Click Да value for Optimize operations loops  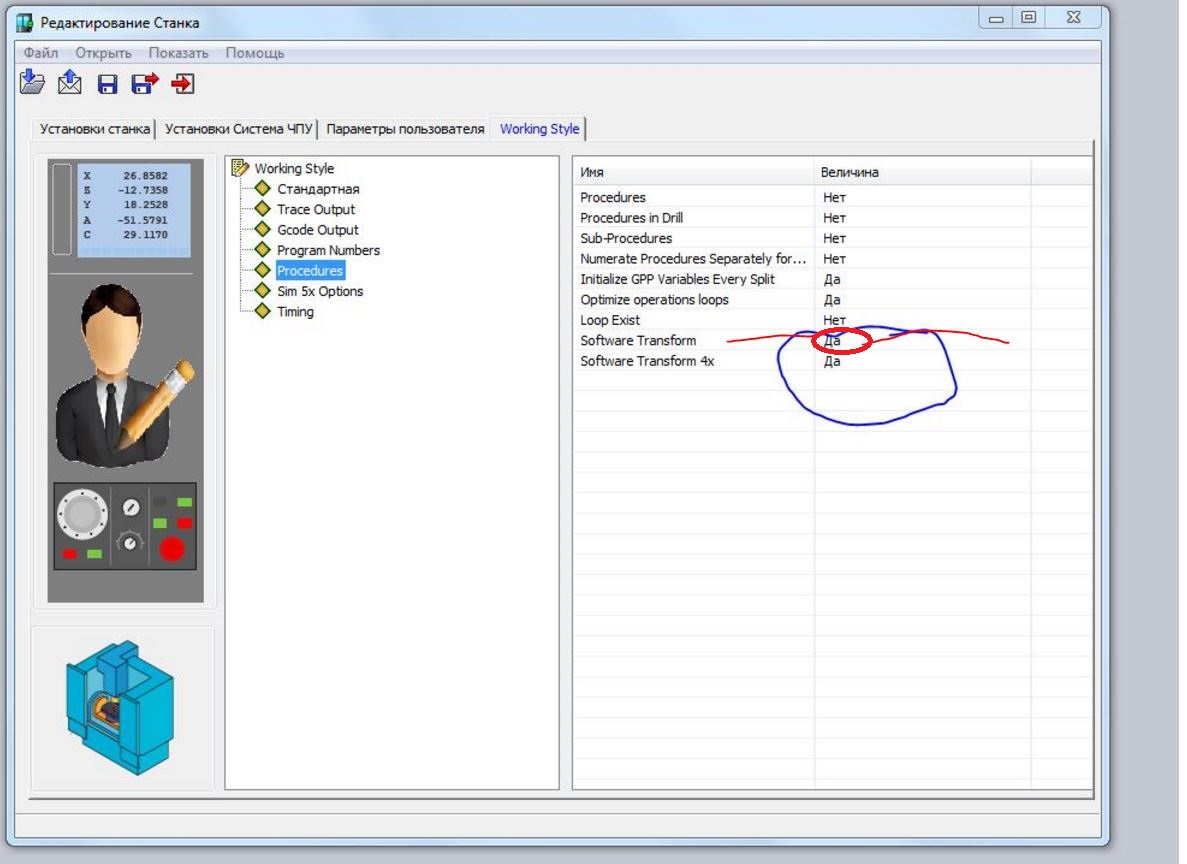click(832, 299)
